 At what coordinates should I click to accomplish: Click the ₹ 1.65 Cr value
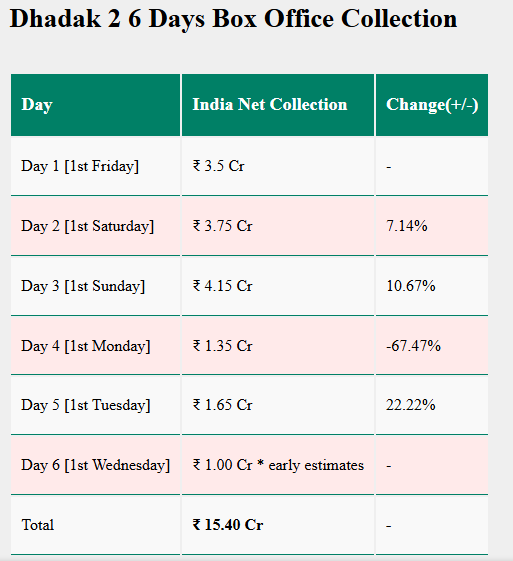(223, 405)
